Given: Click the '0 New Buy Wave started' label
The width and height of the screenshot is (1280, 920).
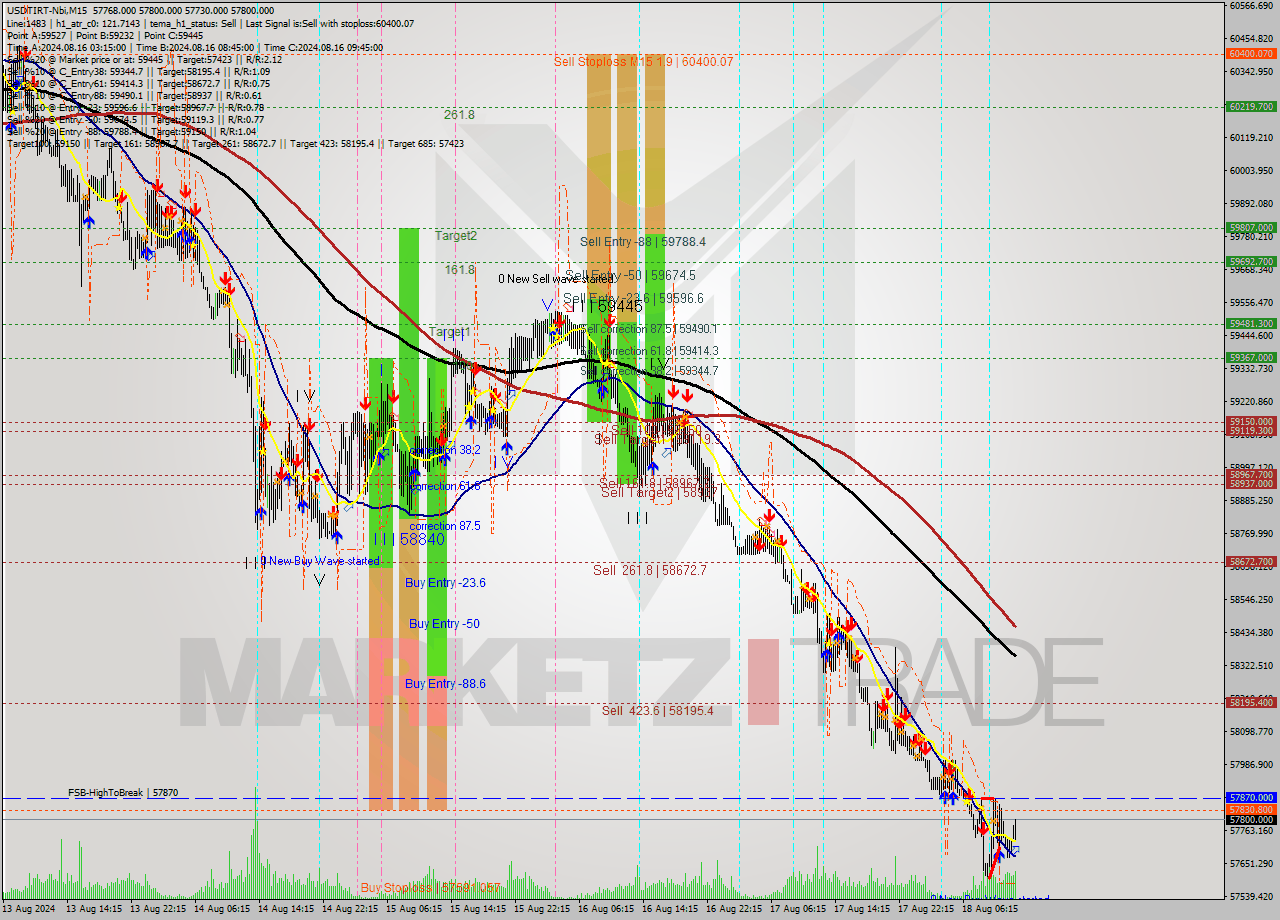Looking at the screenshot, I should 320,561.
